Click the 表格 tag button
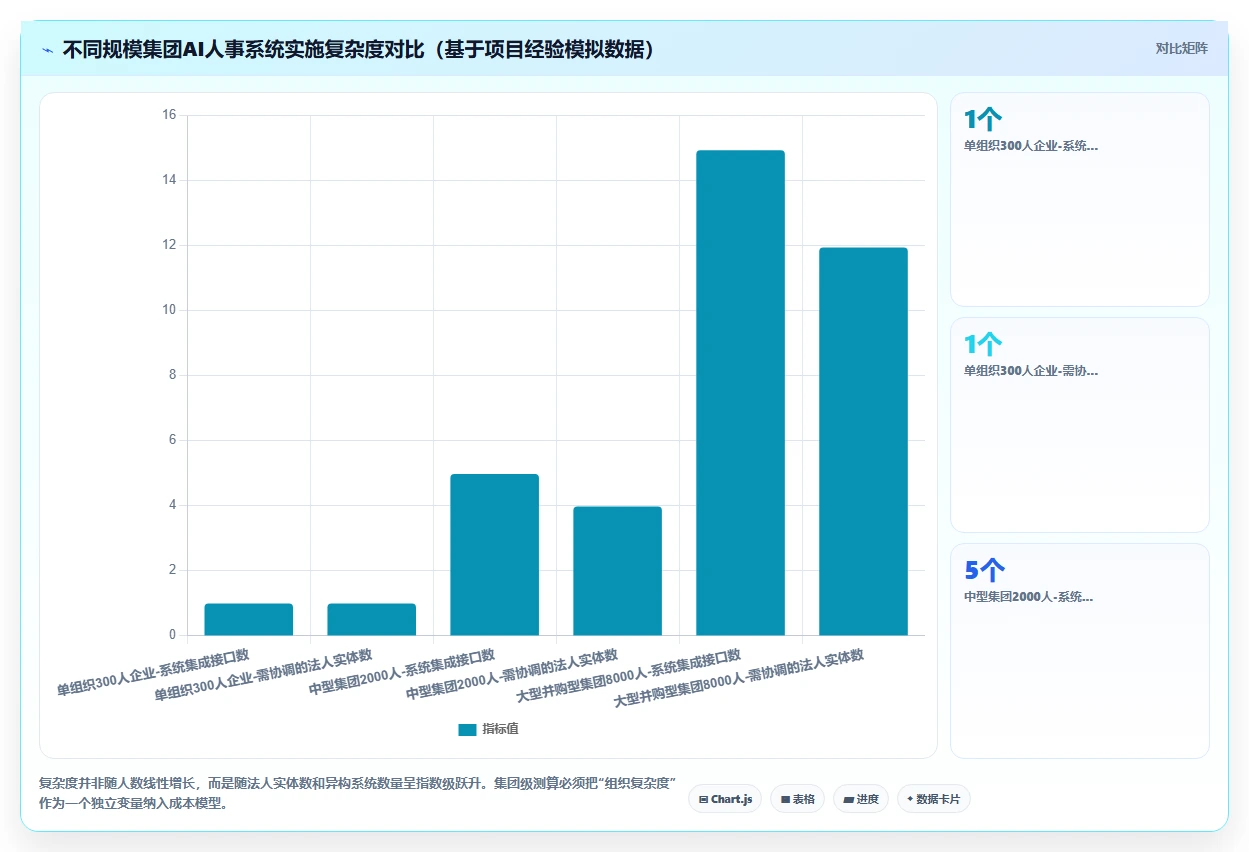 point(797,799)
